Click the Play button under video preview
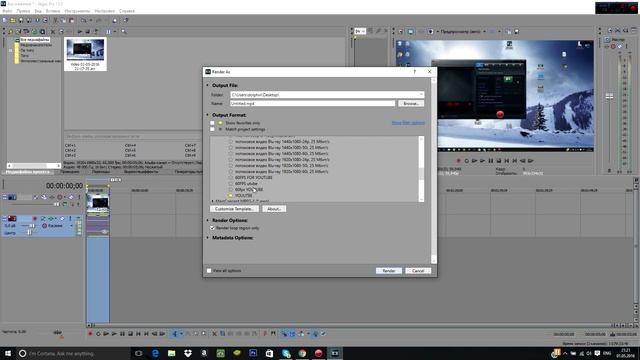The width and height of the screenshot is (640, 360). [x=482, y=161]
